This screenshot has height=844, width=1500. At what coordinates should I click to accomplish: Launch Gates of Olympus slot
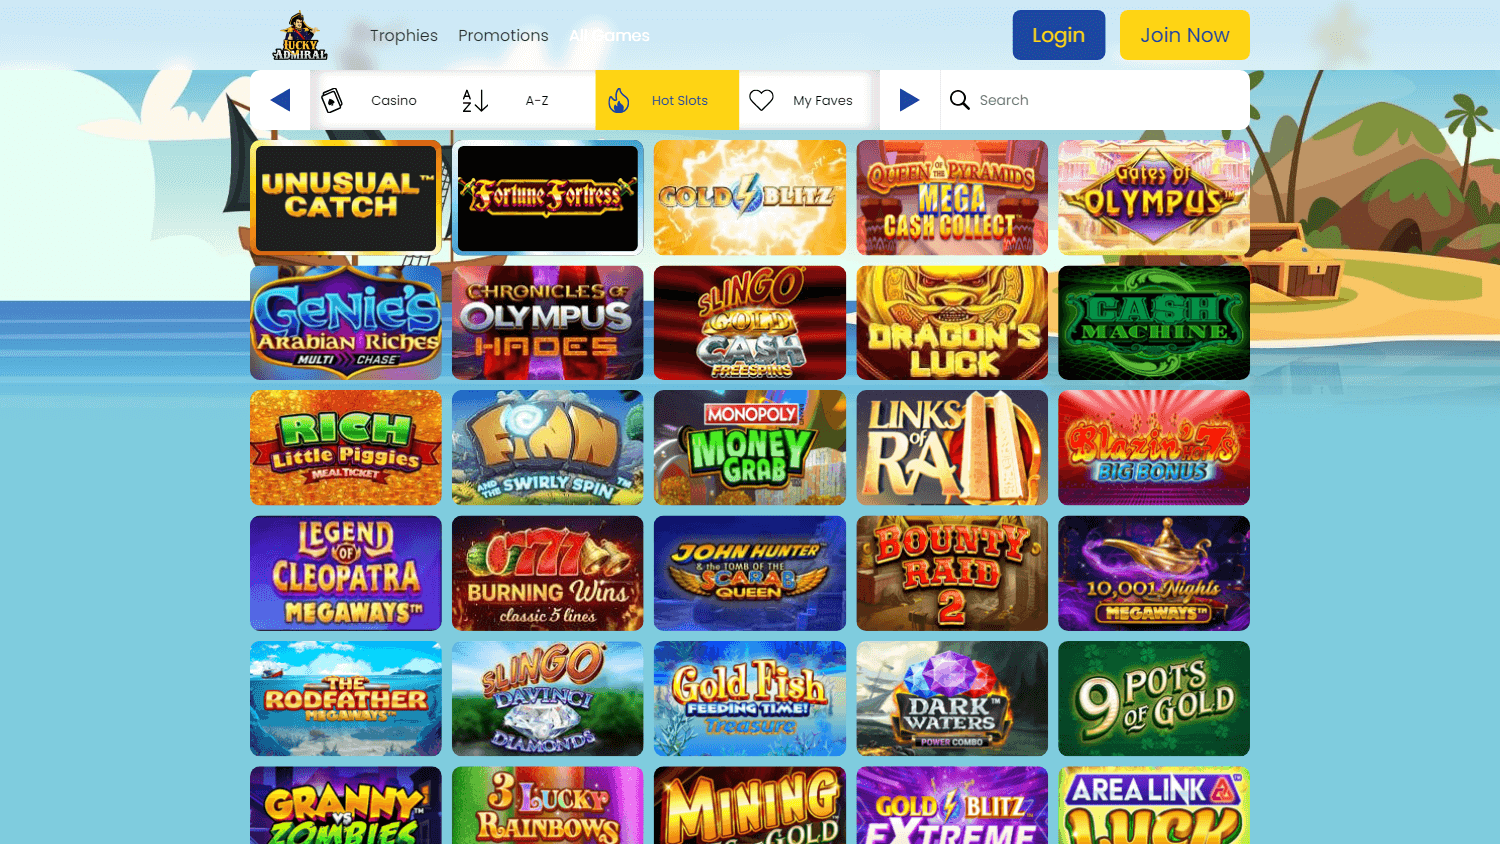[1154, 197]
